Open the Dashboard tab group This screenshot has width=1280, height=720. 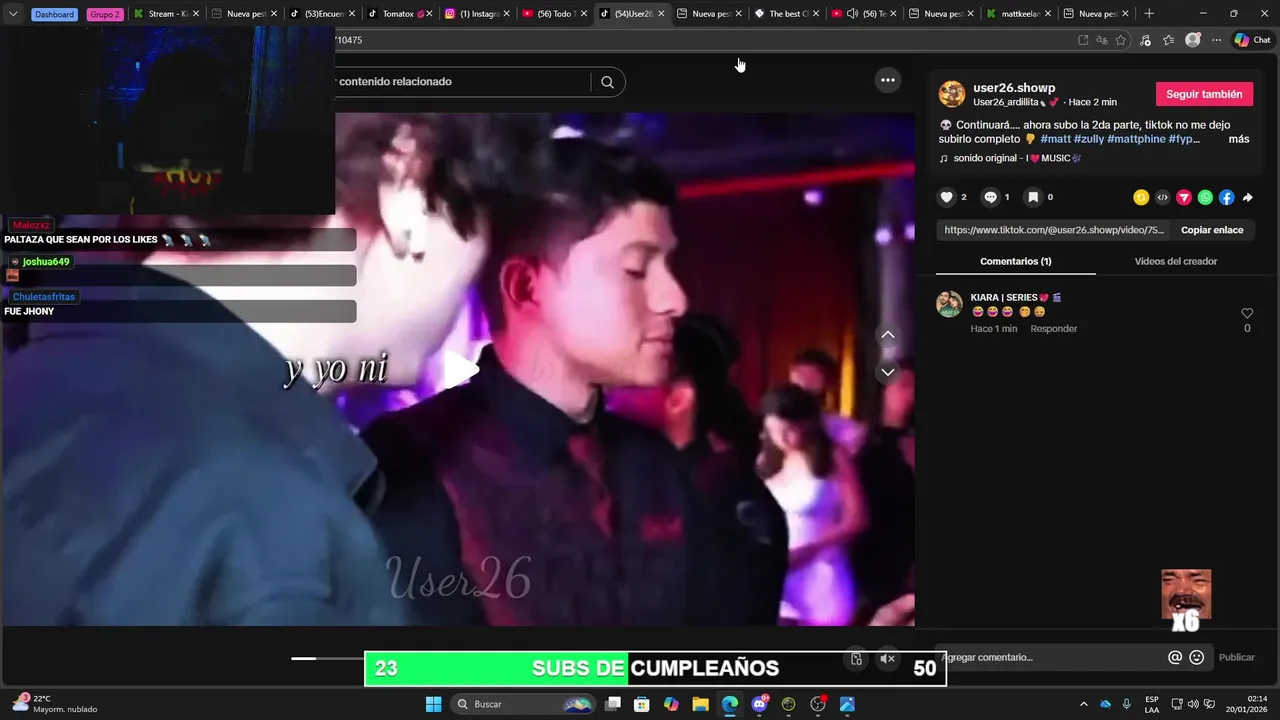click(x=54, y=14)
